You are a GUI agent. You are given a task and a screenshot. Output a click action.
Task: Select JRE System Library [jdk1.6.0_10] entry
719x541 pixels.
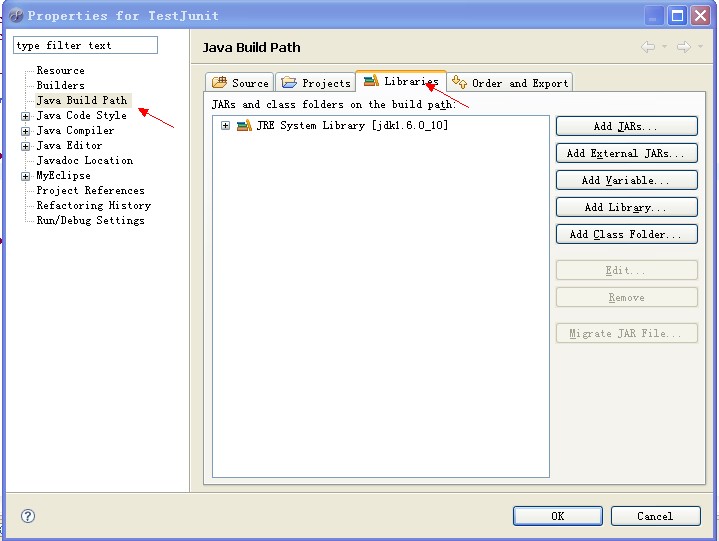[x=352, y=125]
